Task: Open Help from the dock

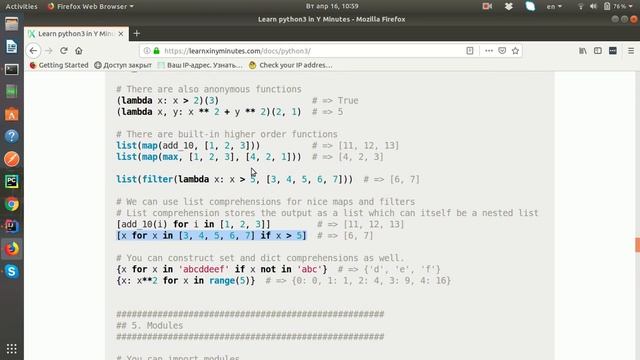Action: coord(11,136)
